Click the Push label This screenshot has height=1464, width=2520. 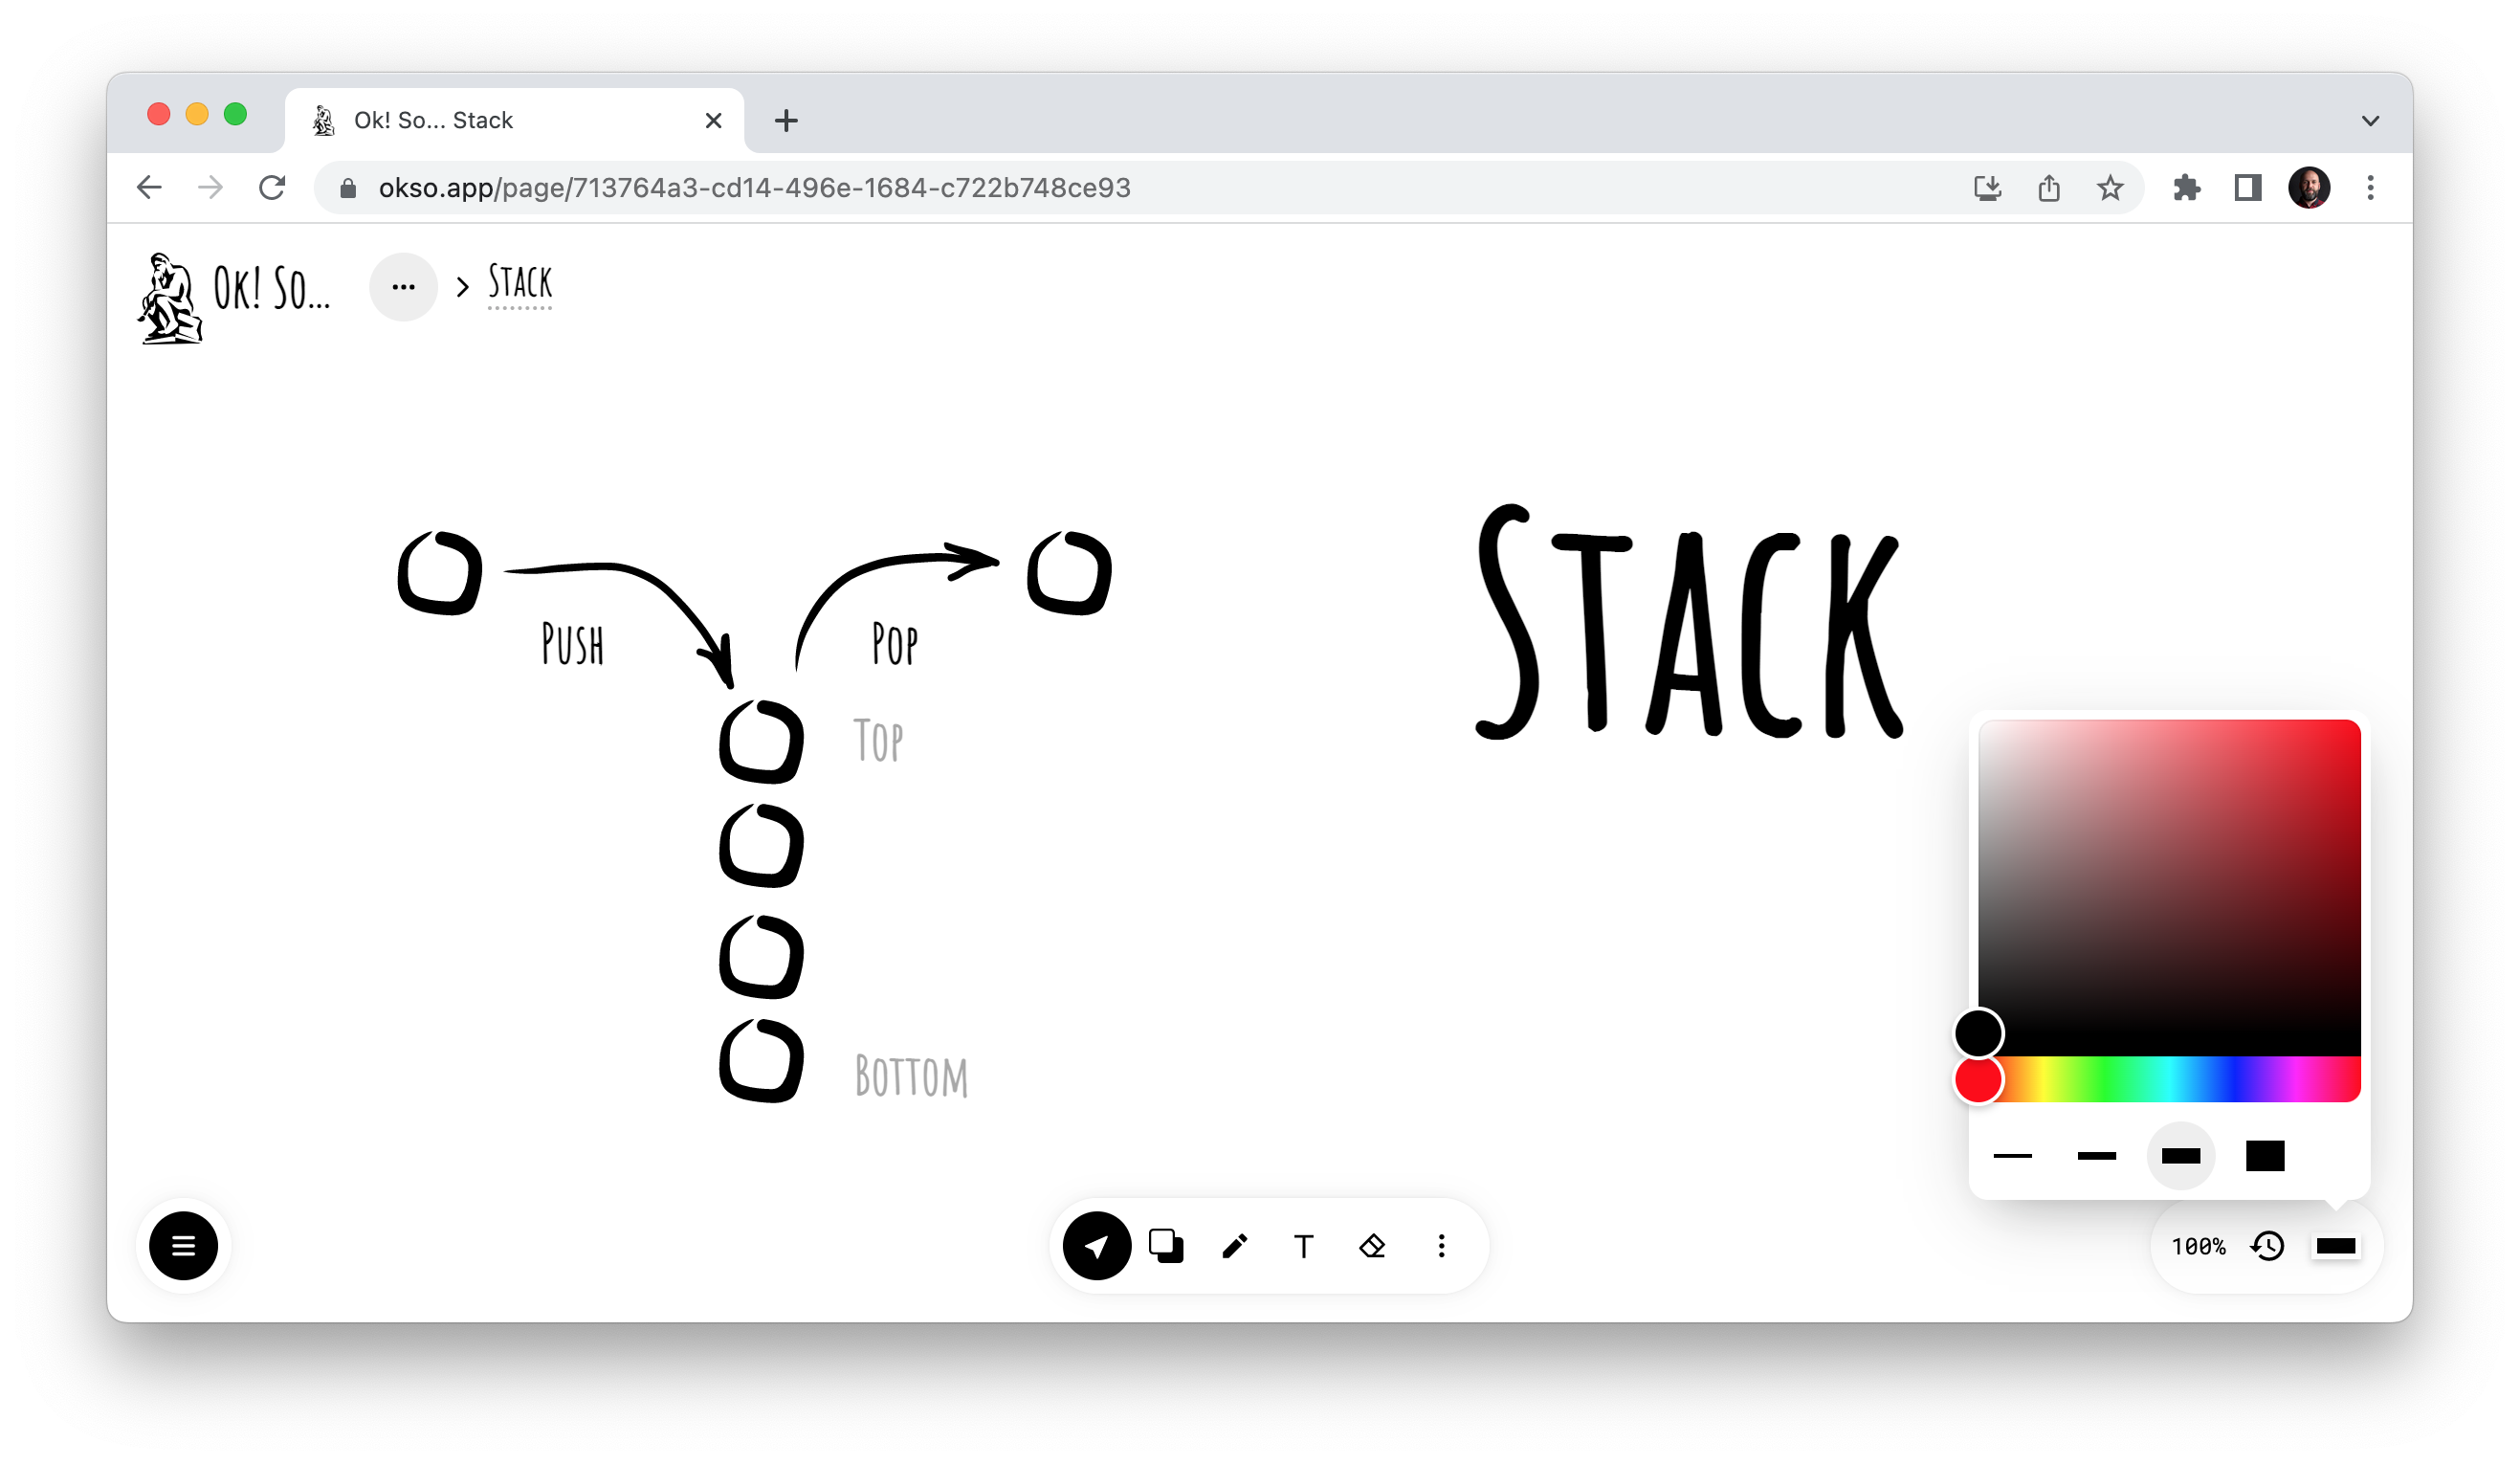[x=573, y=643]
